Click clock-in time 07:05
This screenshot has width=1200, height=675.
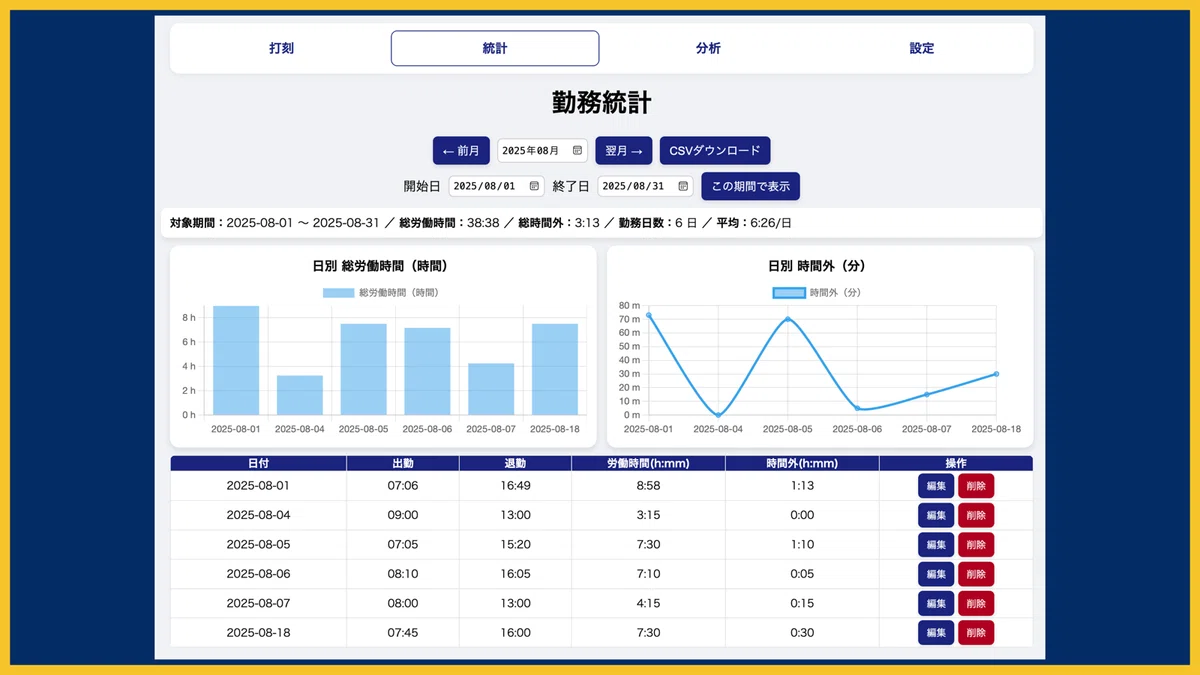(403, 545)
